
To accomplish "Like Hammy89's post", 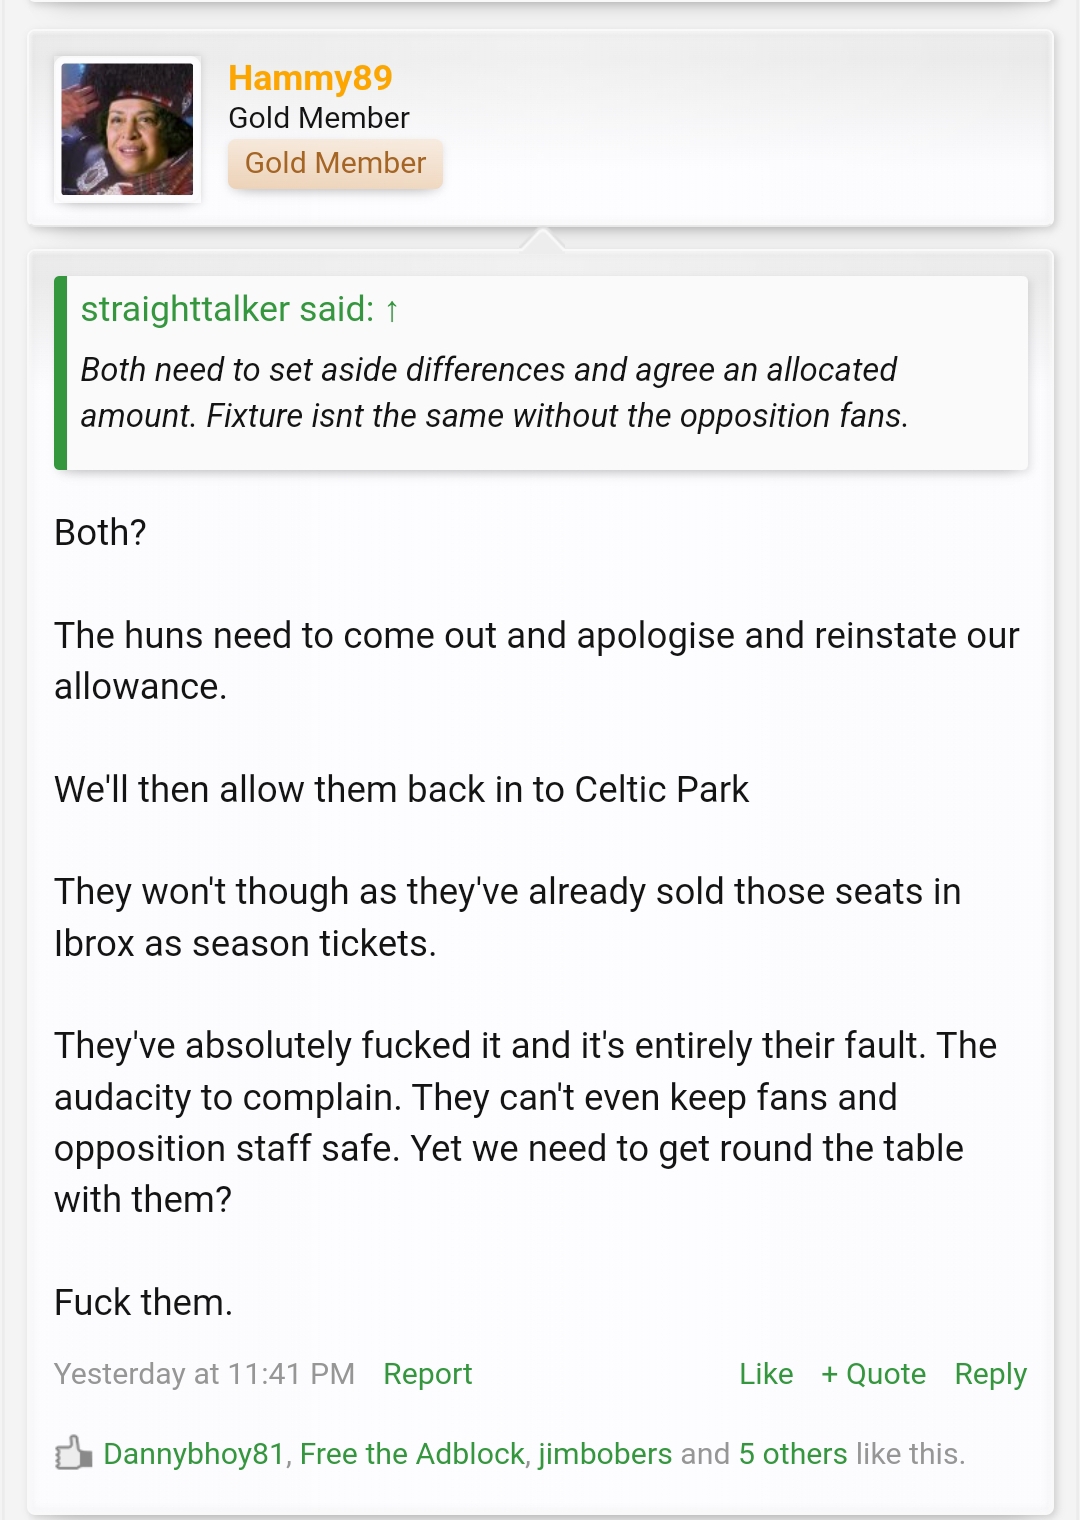I will click(766, 1374).
